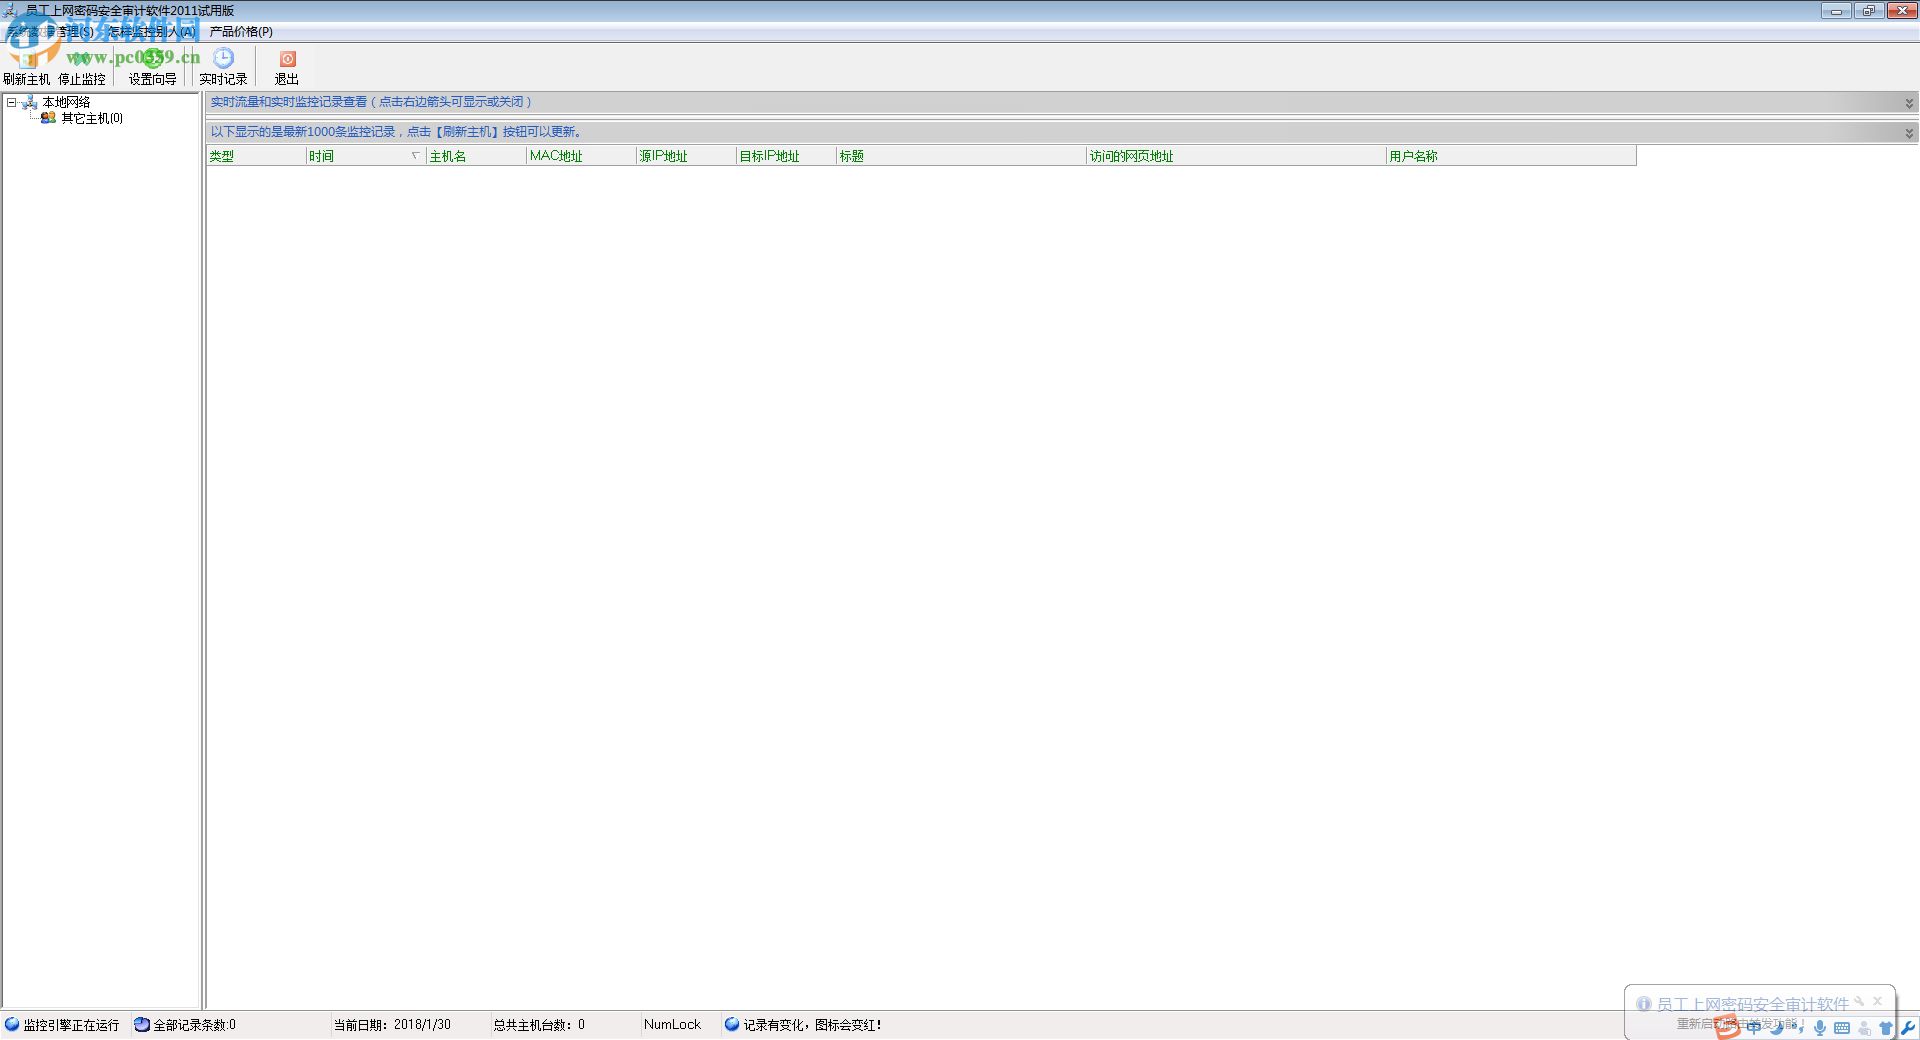
Task: Close the 员工上网密码安全审计软件 notification balloon
Action: 1877,1001
